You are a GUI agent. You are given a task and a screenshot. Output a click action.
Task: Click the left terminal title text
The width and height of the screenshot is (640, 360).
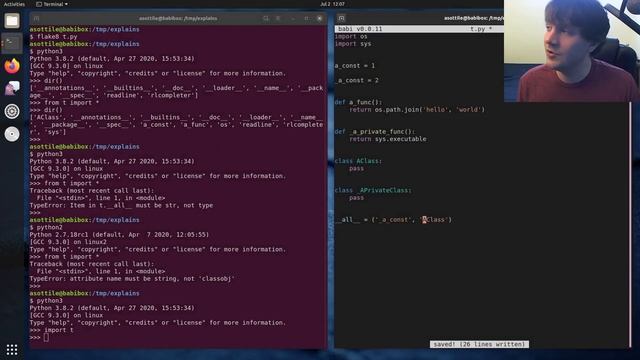(x=178, y=18)
